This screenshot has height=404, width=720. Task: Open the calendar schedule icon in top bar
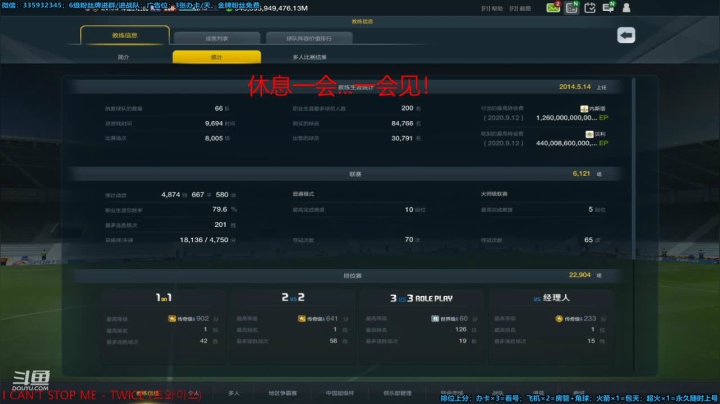590,7
